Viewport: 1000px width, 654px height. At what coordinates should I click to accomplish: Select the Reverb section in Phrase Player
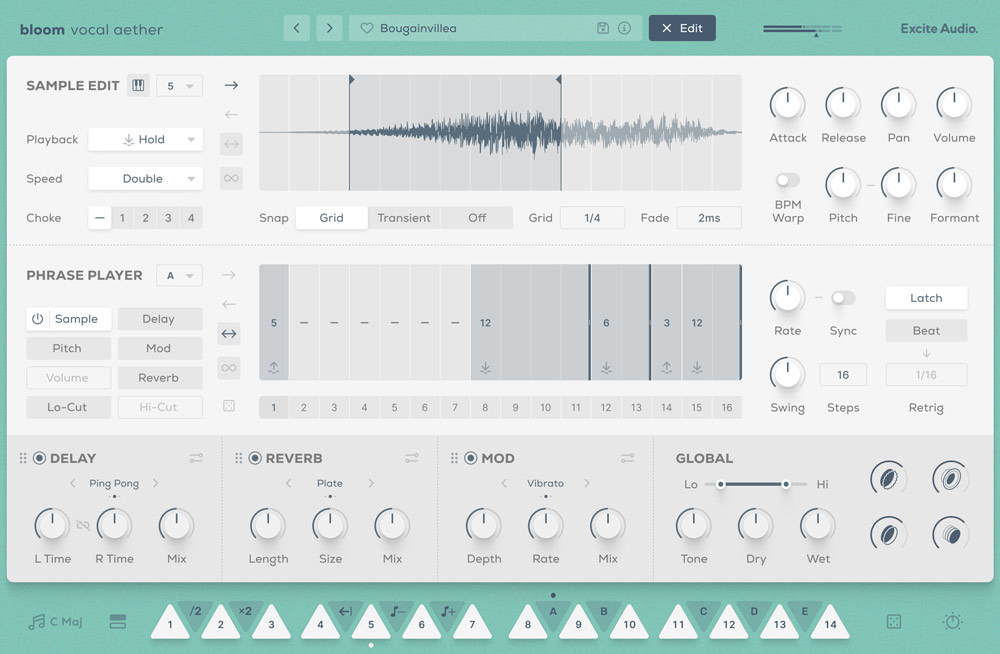(160, 377)
